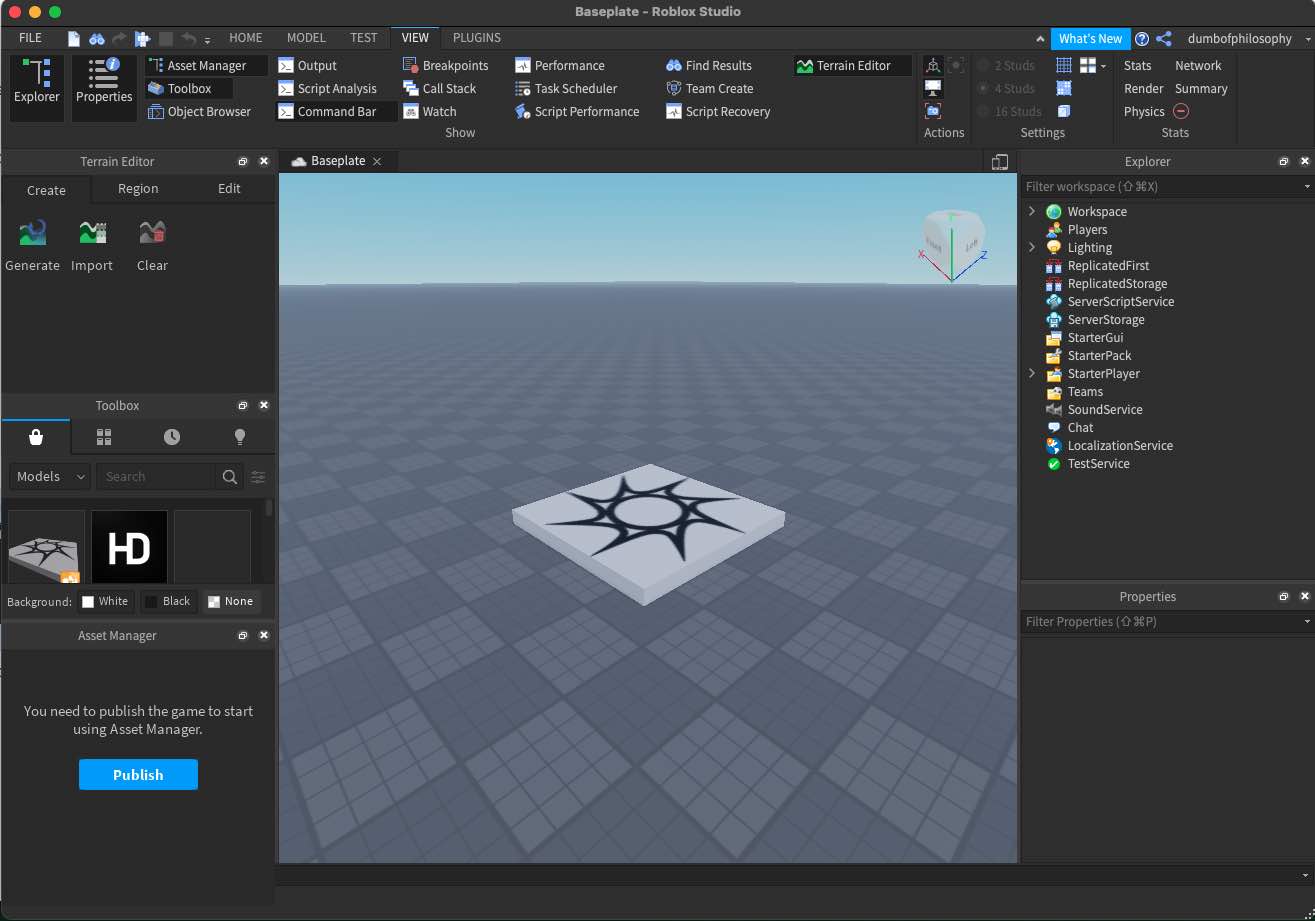Open Find Results window

pyautogui.click(x=708, y=65)
